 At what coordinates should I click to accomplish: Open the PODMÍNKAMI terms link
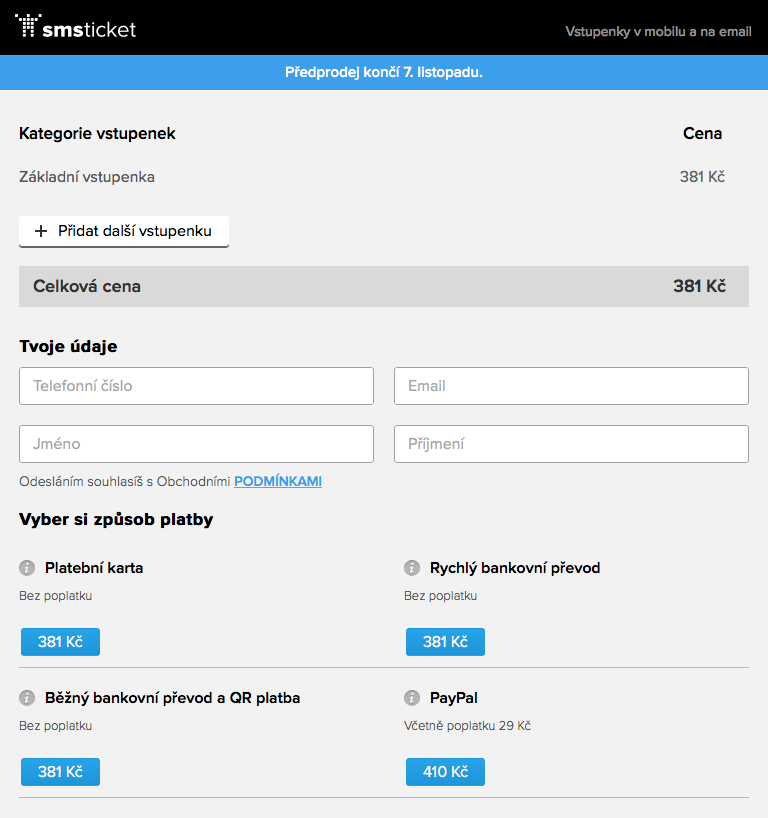pos(278,481)
